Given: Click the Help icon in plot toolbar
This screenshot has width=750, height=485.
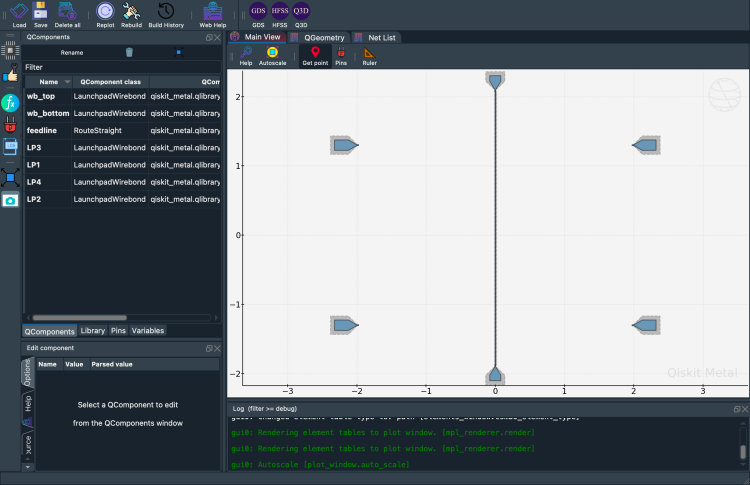Looking at the screenshot, I should click(246, 56).
